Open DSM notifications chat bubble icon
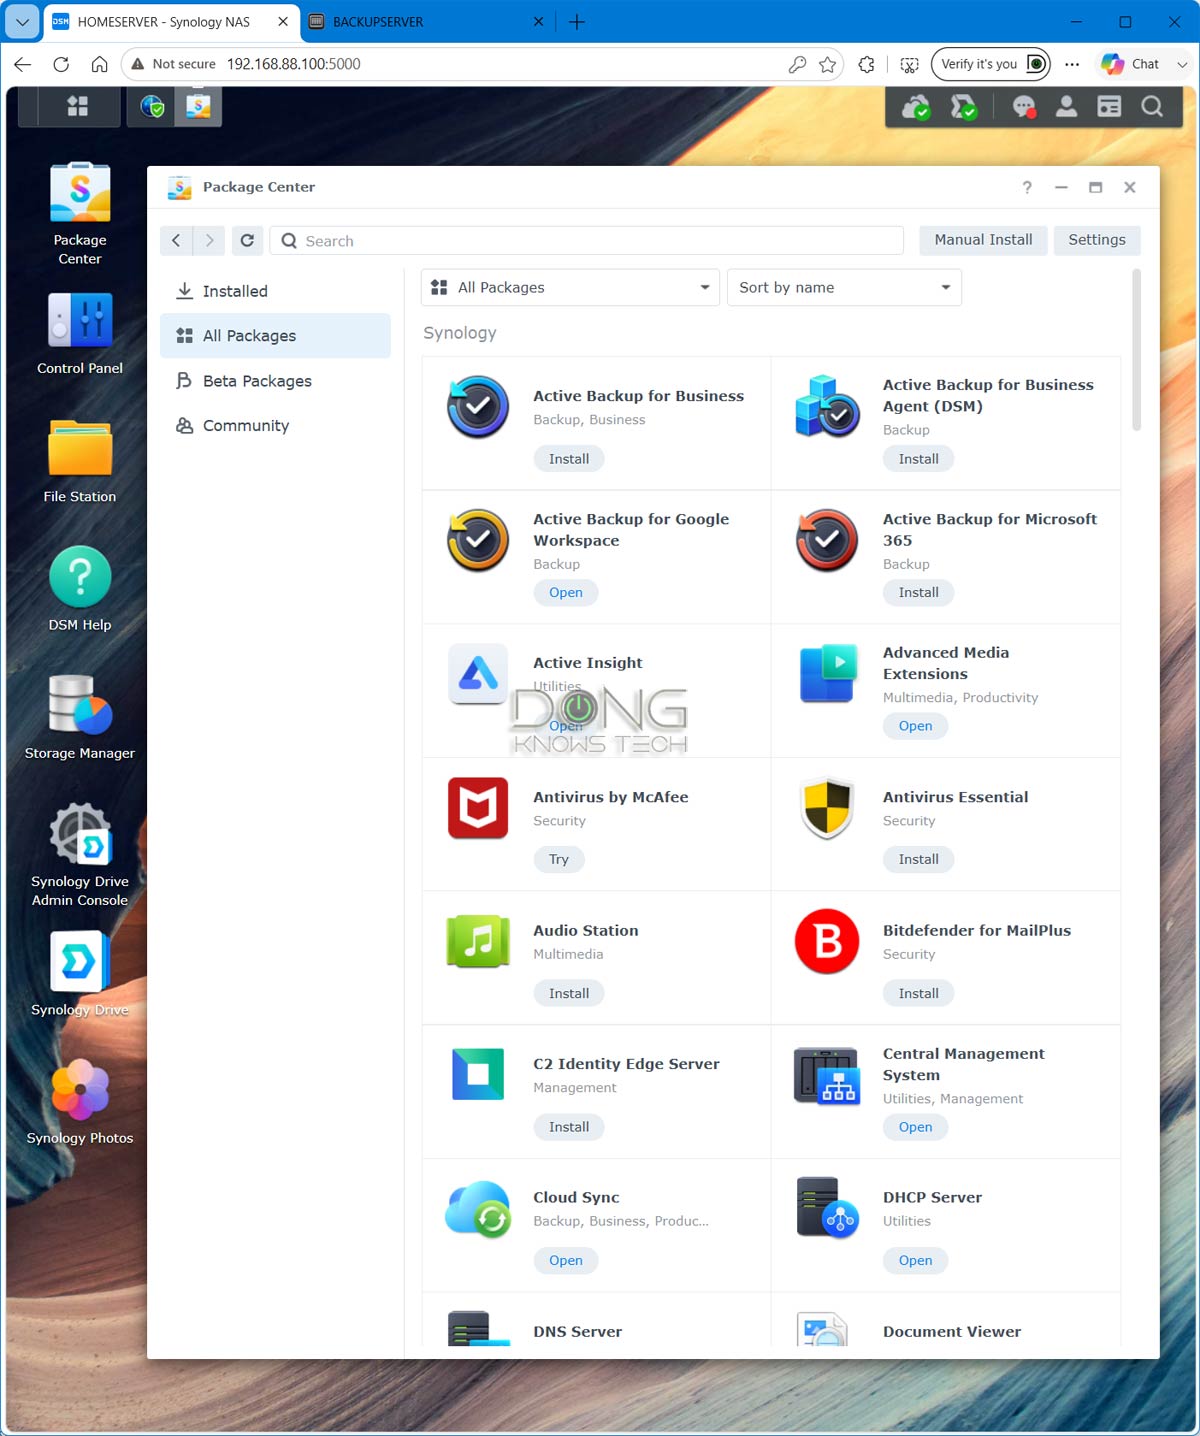Screen dimensions: 1200x1436 pos(1023,106)
